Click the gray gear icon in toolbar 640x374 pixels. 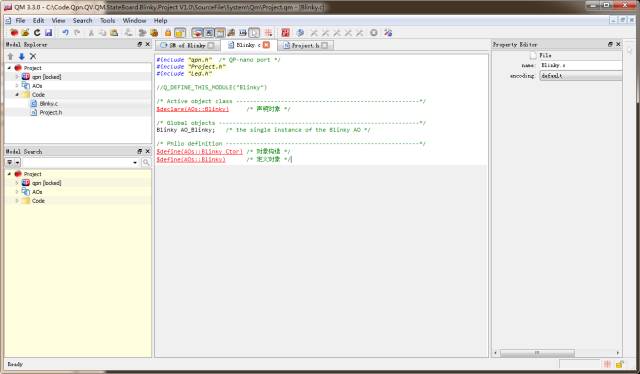[x=373, y=33]
